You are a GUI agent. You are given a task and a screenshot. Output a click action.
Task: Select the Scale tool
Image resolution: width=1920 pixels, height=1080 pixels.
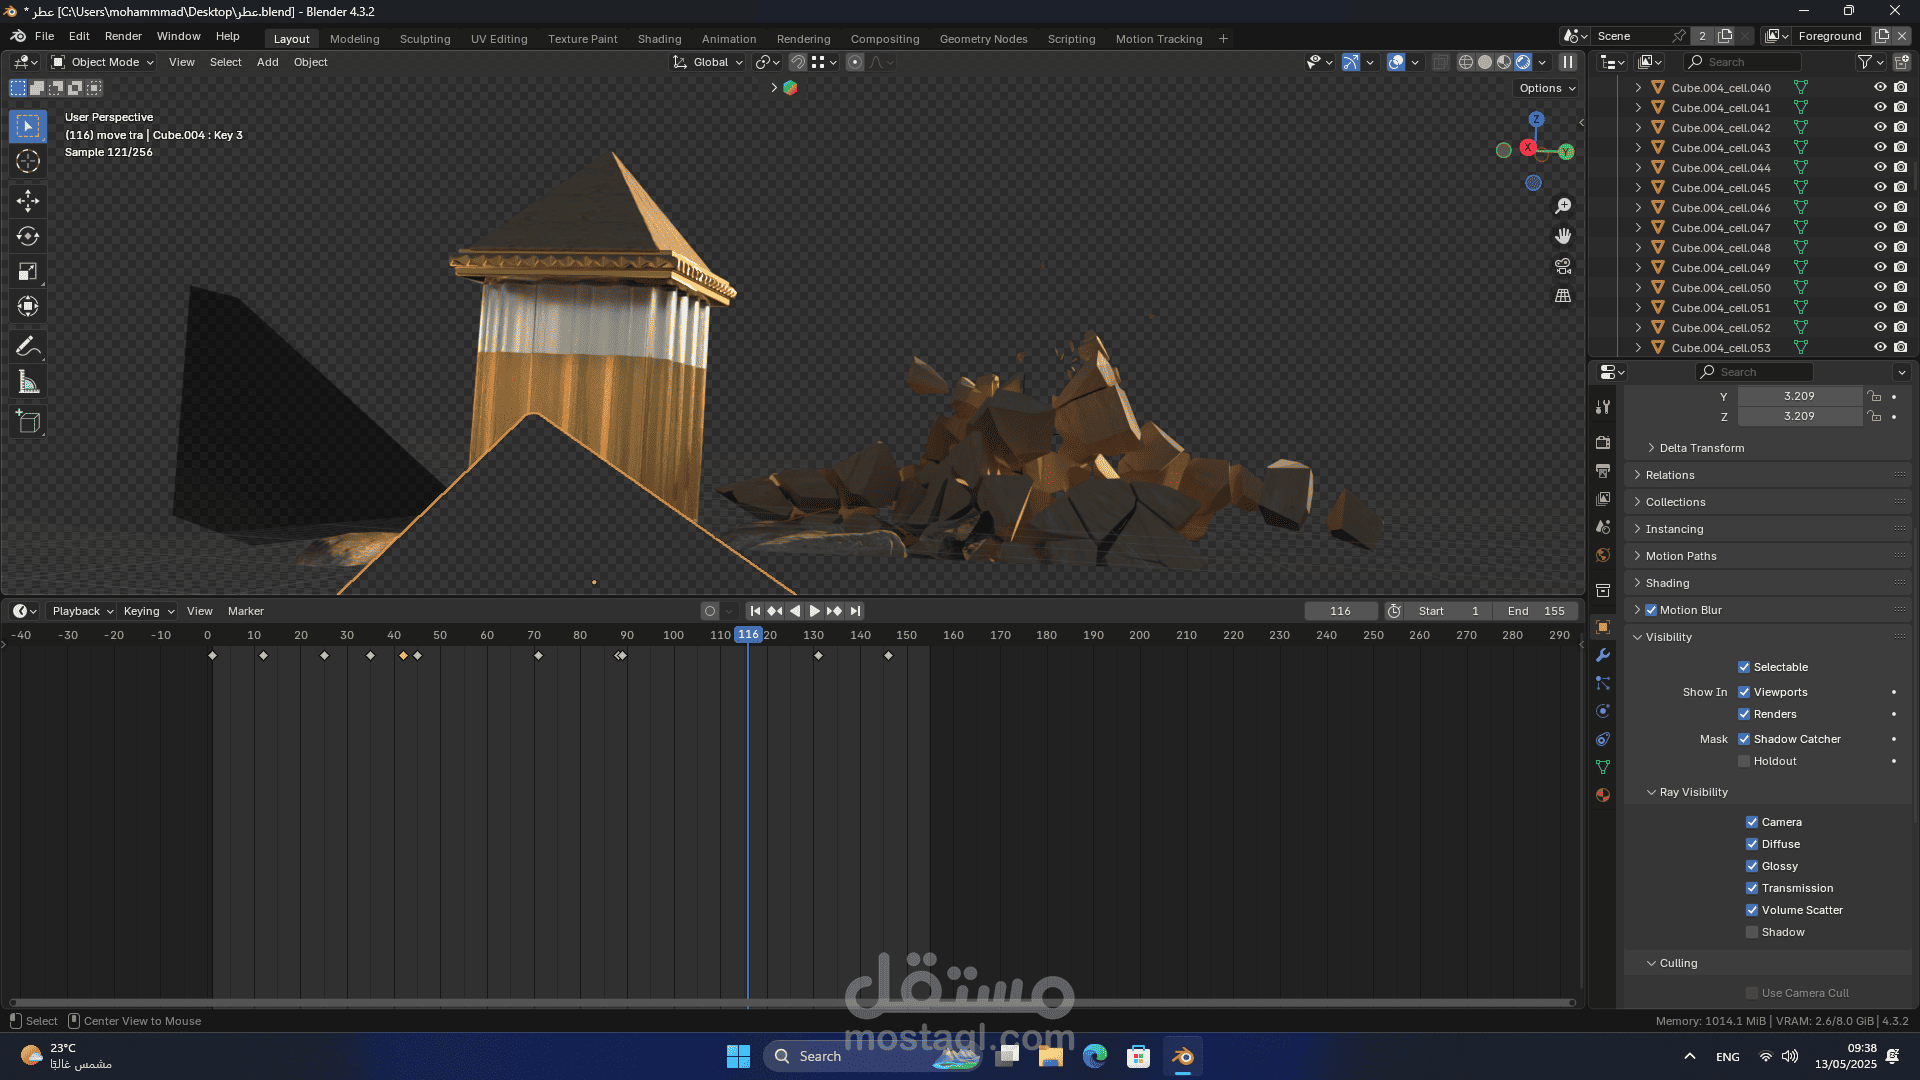click(28, 271)
